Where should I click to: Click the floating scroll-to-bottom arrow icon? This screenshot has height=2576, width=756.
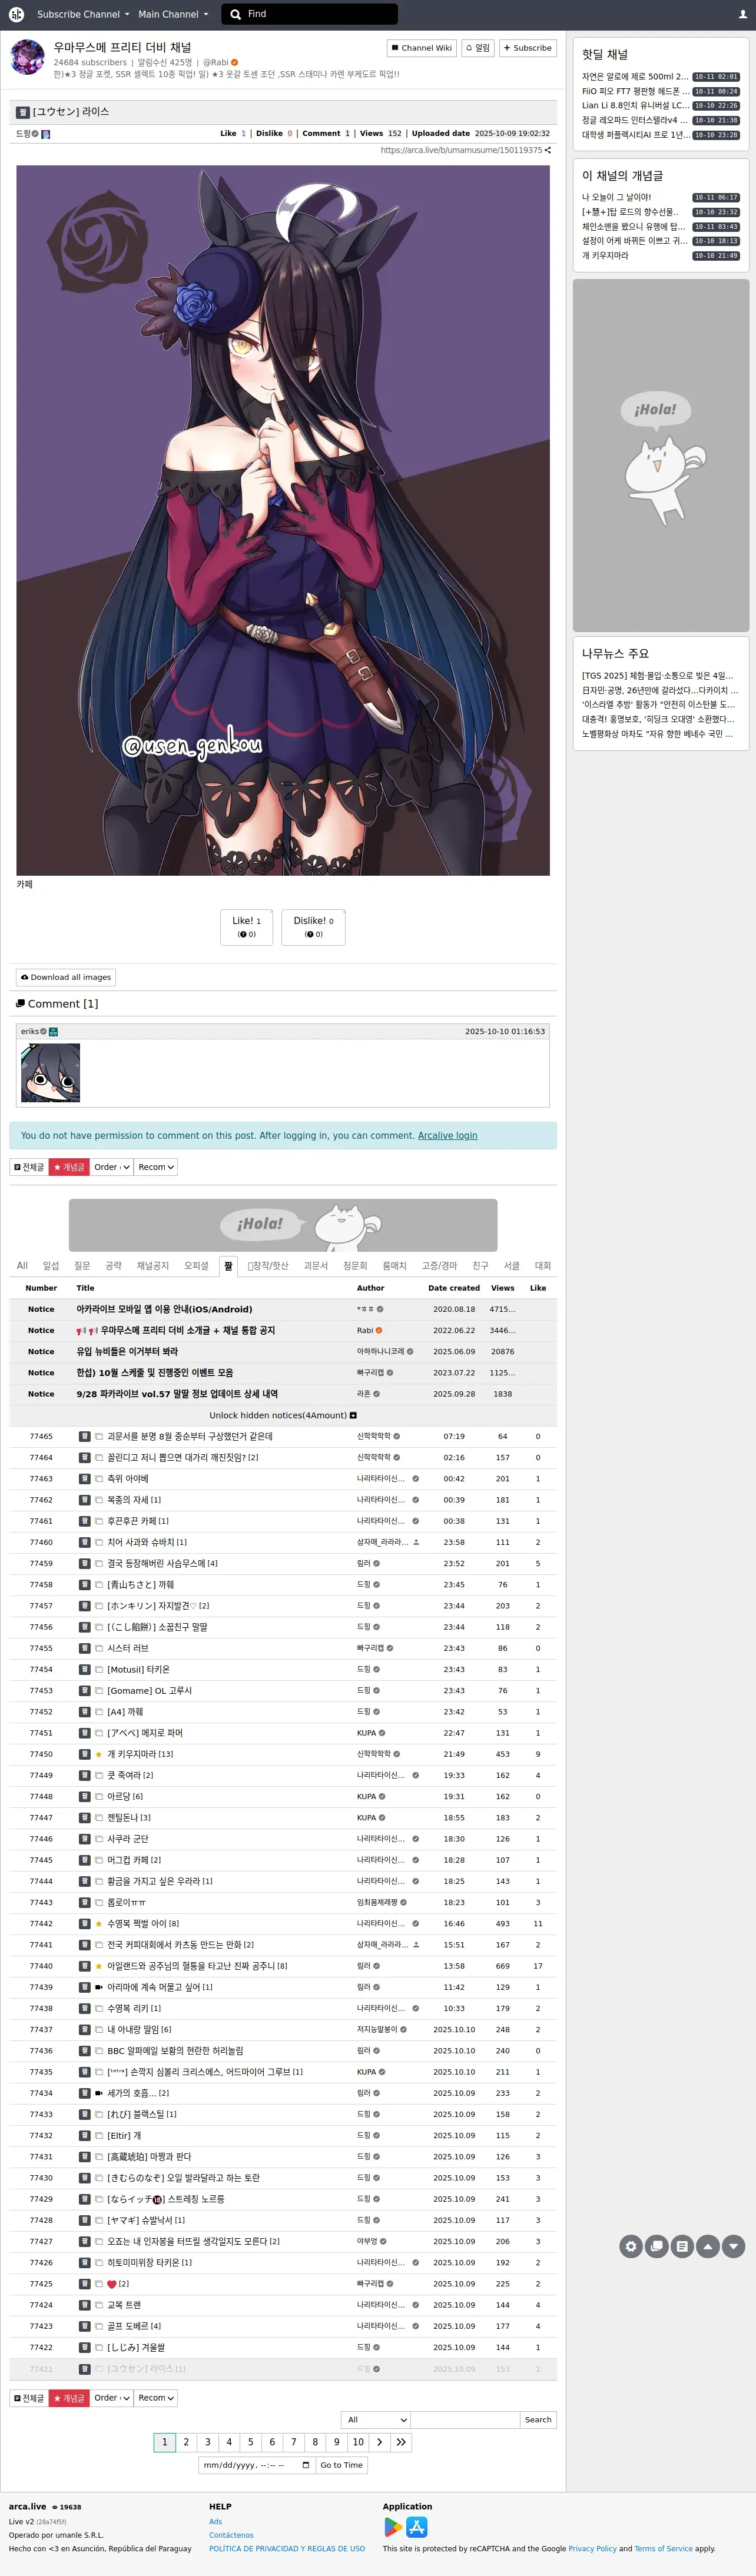[x=733, y=2246]
